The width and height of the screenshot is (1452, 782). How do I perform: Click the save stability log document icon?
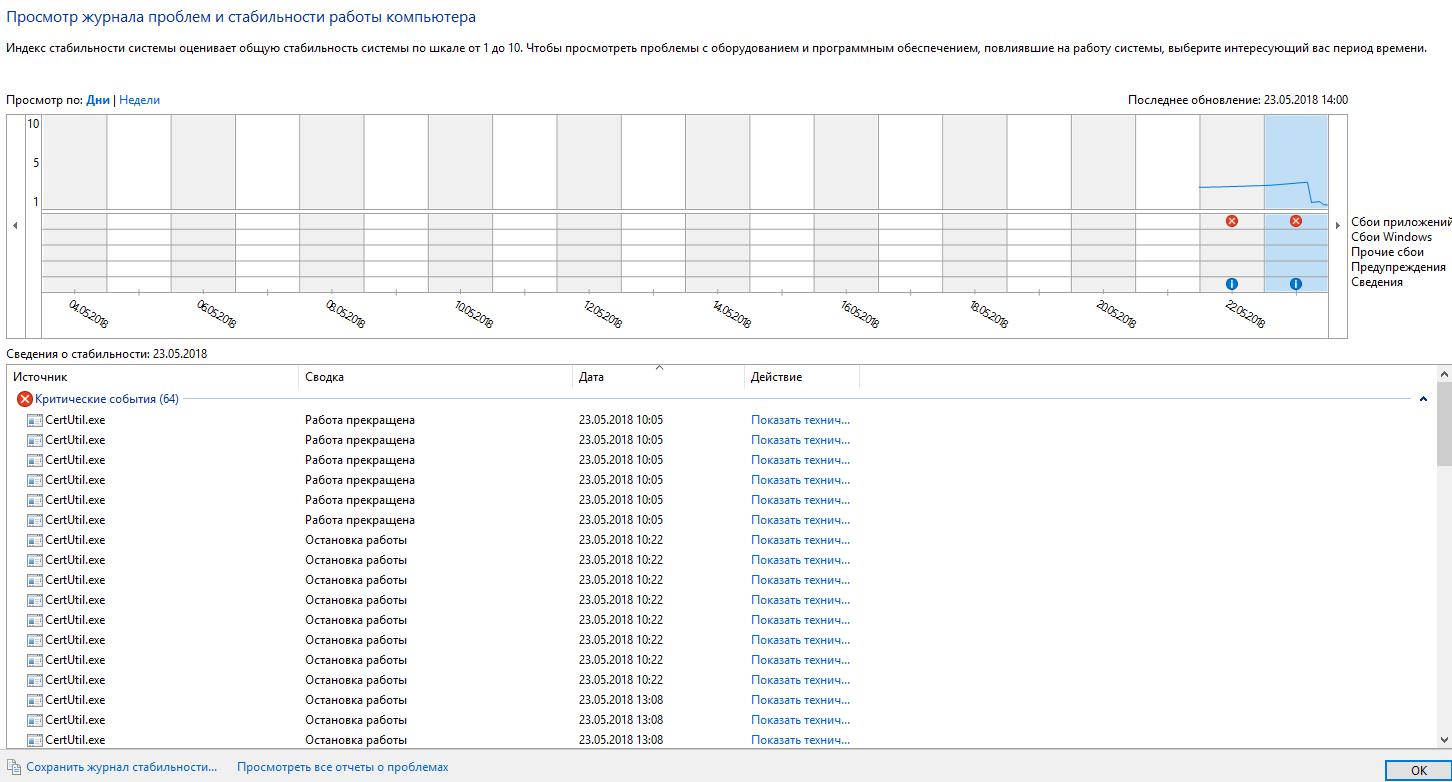[x=13, y=768]
